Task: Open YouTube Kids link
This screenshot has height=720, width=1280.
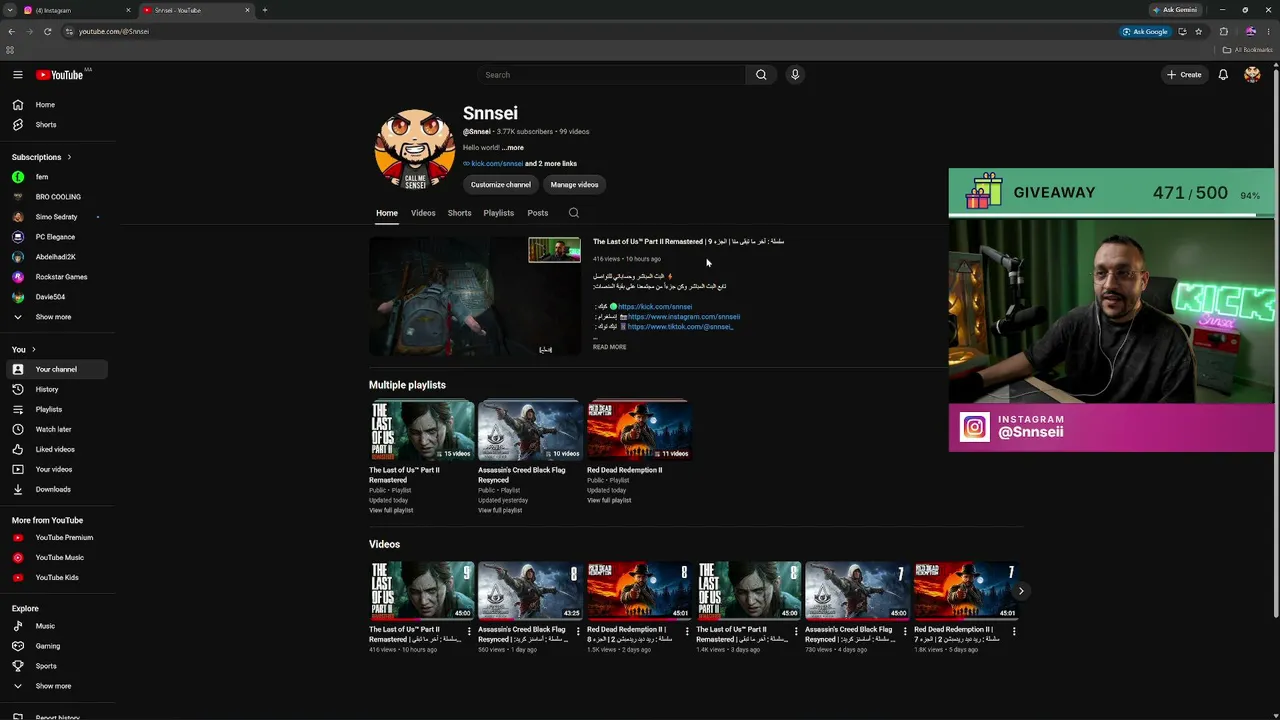Action: click(x=59, y=577)
